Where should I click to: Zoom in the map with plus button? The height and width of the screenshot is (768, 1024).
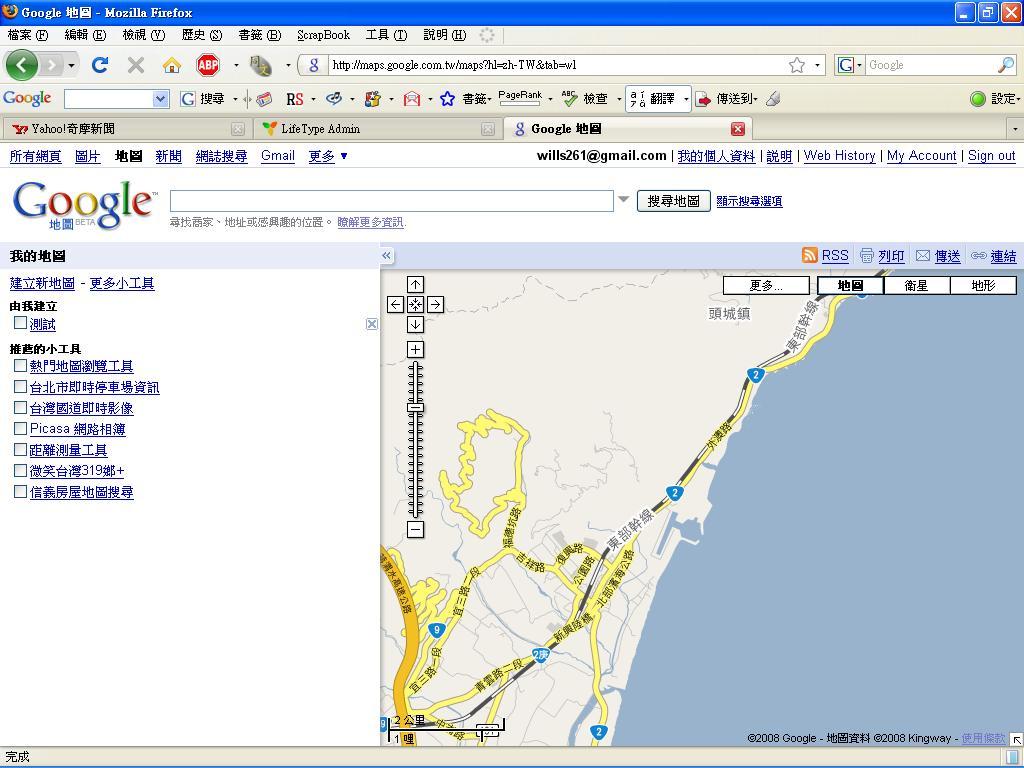pyautogui.click(x=415, y=349)
